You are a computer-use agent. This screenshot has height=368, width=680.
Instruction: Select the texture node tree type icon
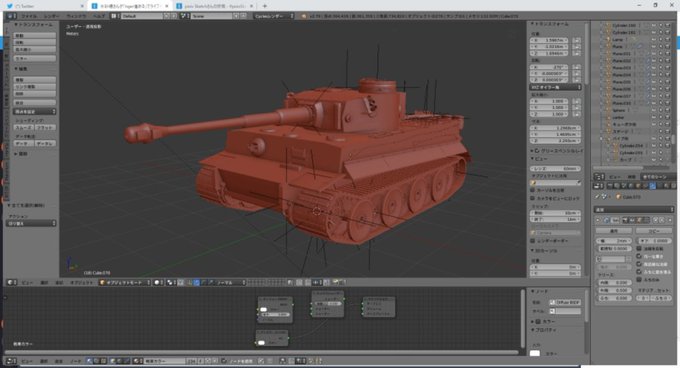[104, 361]
